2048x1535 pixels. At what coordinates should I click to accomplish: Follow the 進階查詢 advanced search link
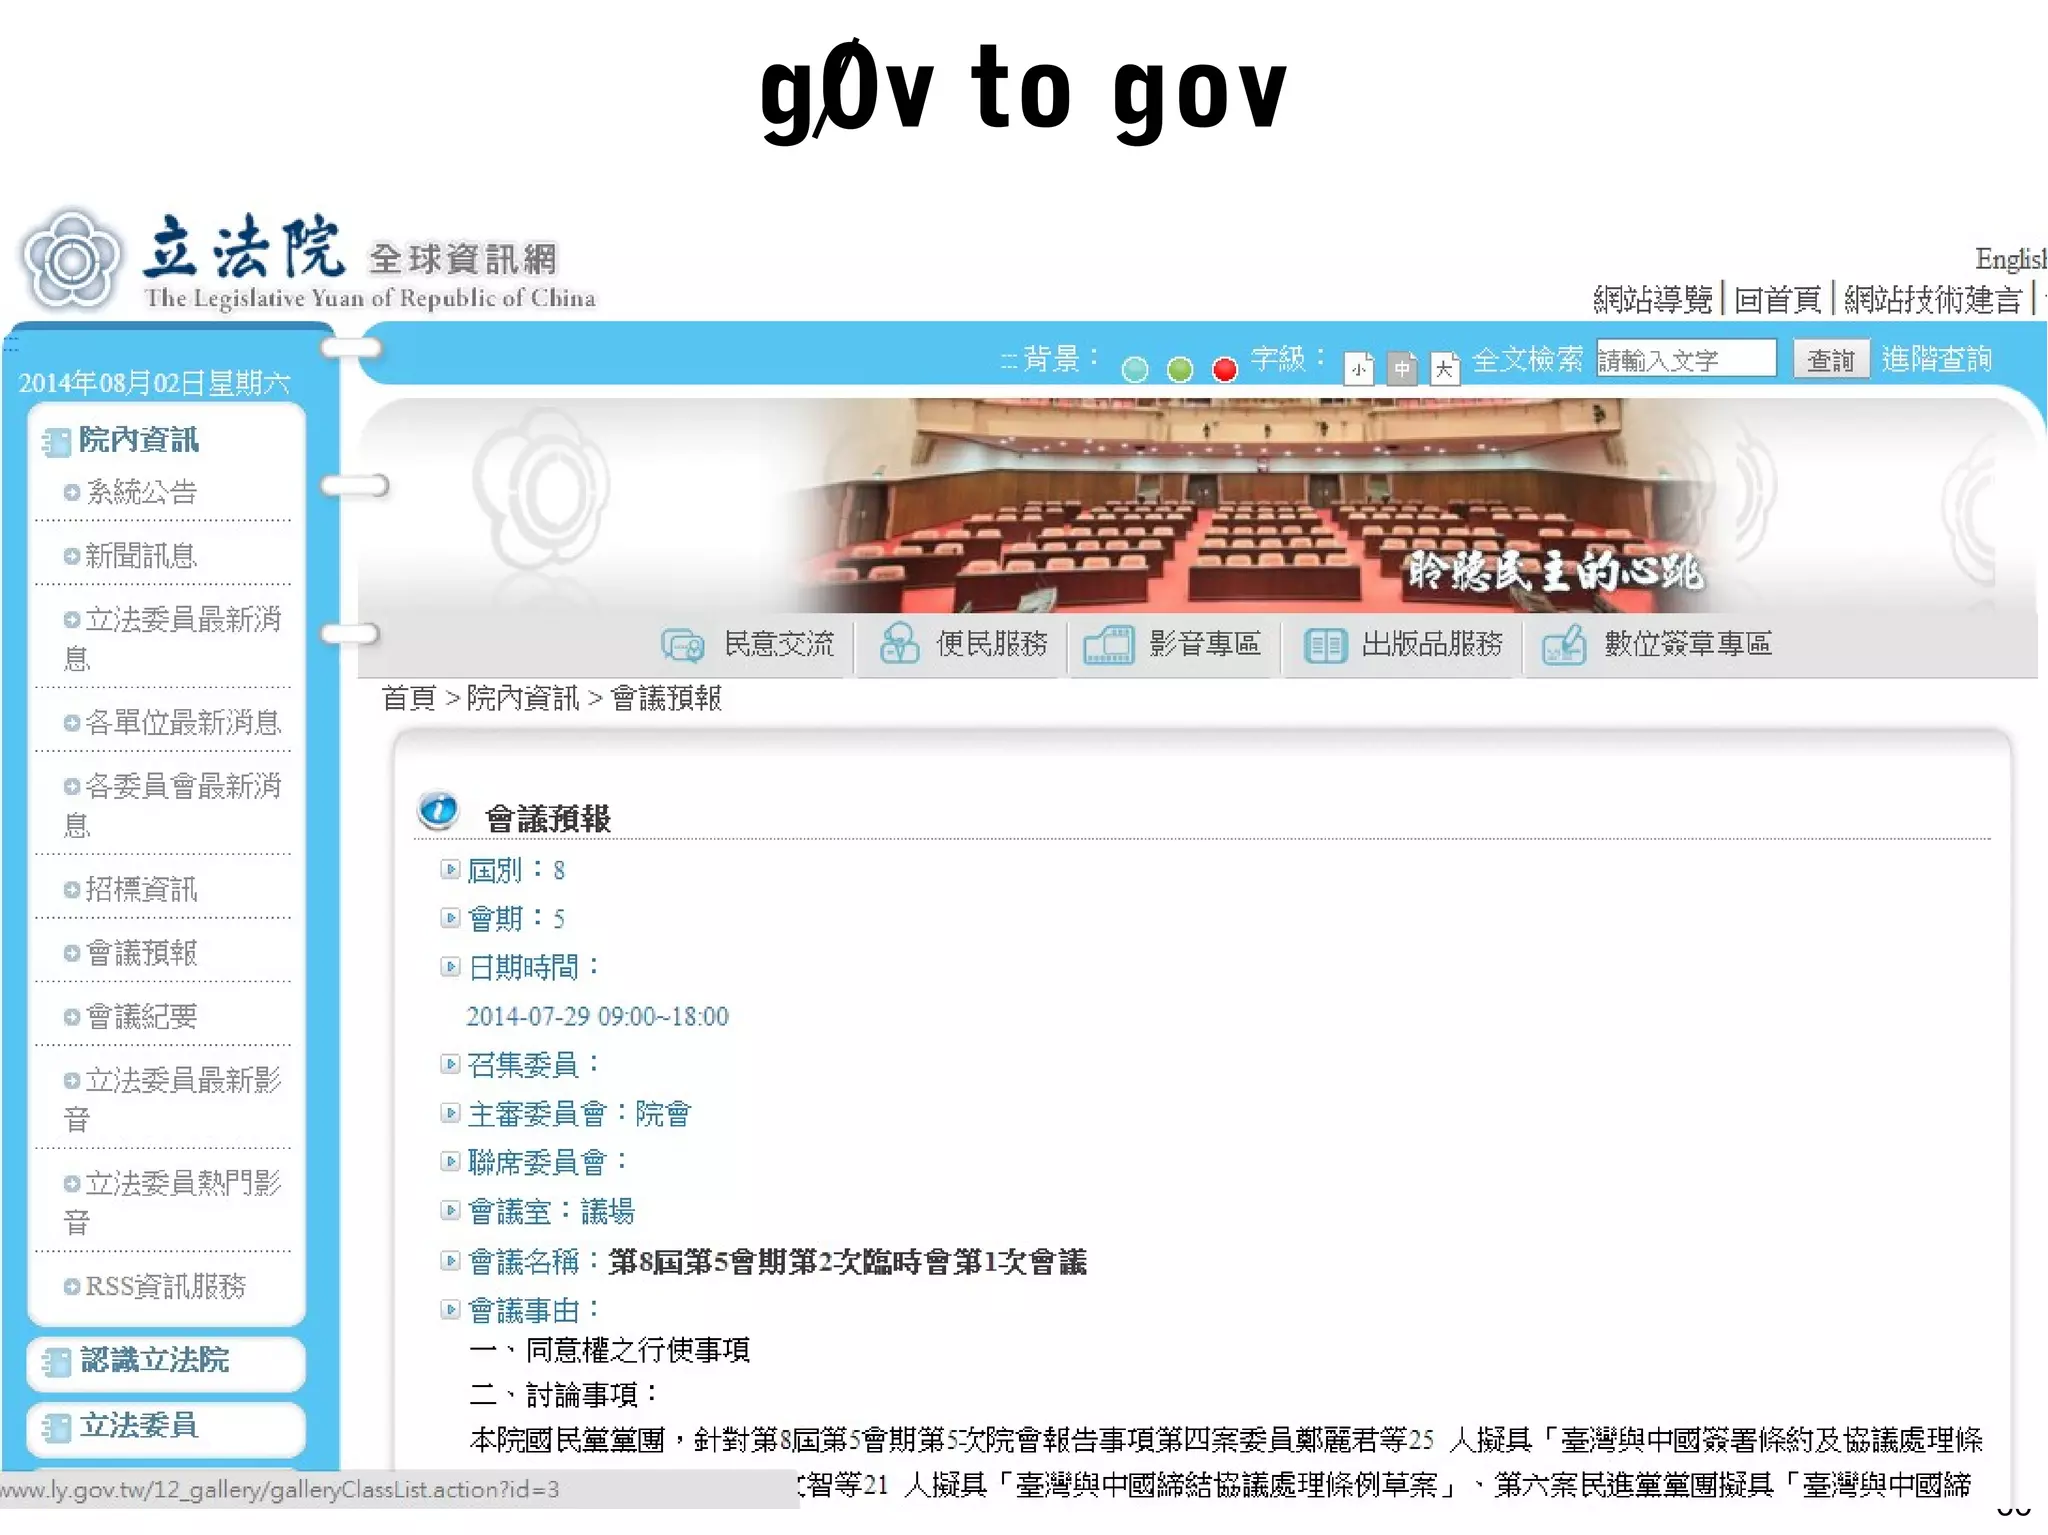tap(1936, 359)
